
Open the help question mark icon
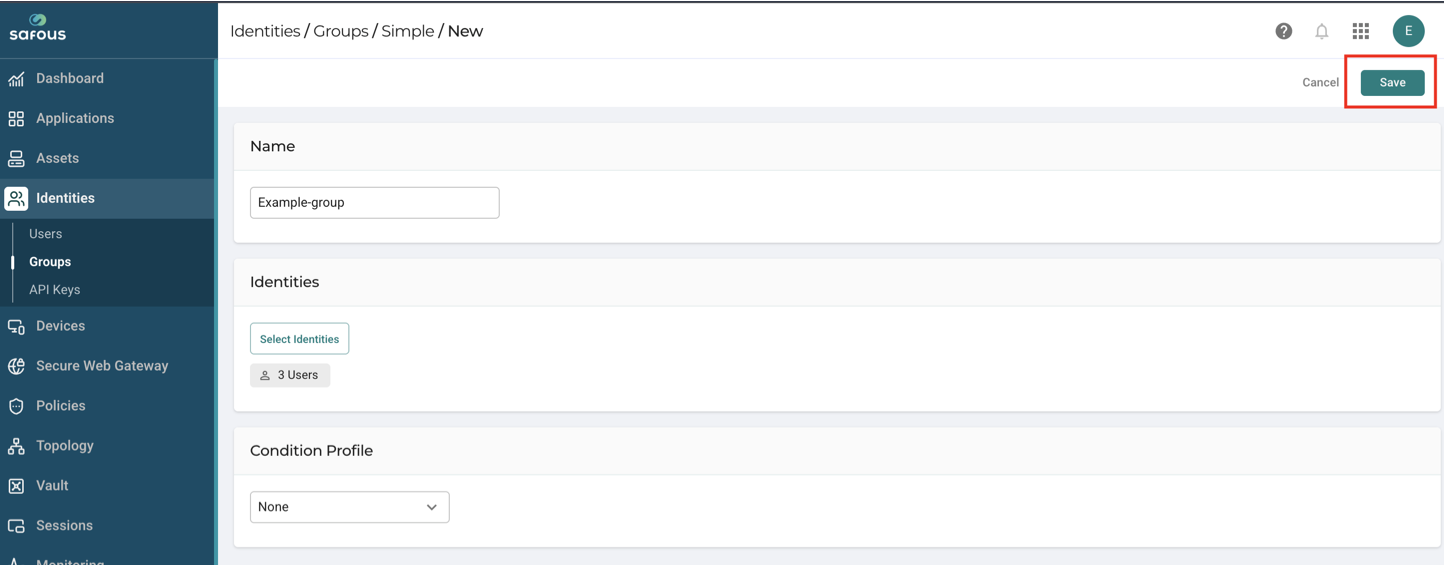pos(1284,31)
